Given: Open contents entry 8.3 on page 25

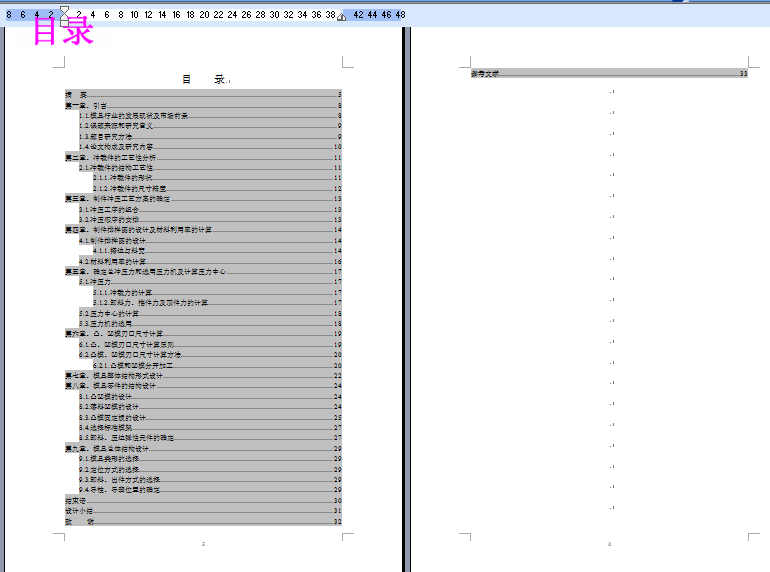Looking at the screenshot, I should tap(210, 418).
